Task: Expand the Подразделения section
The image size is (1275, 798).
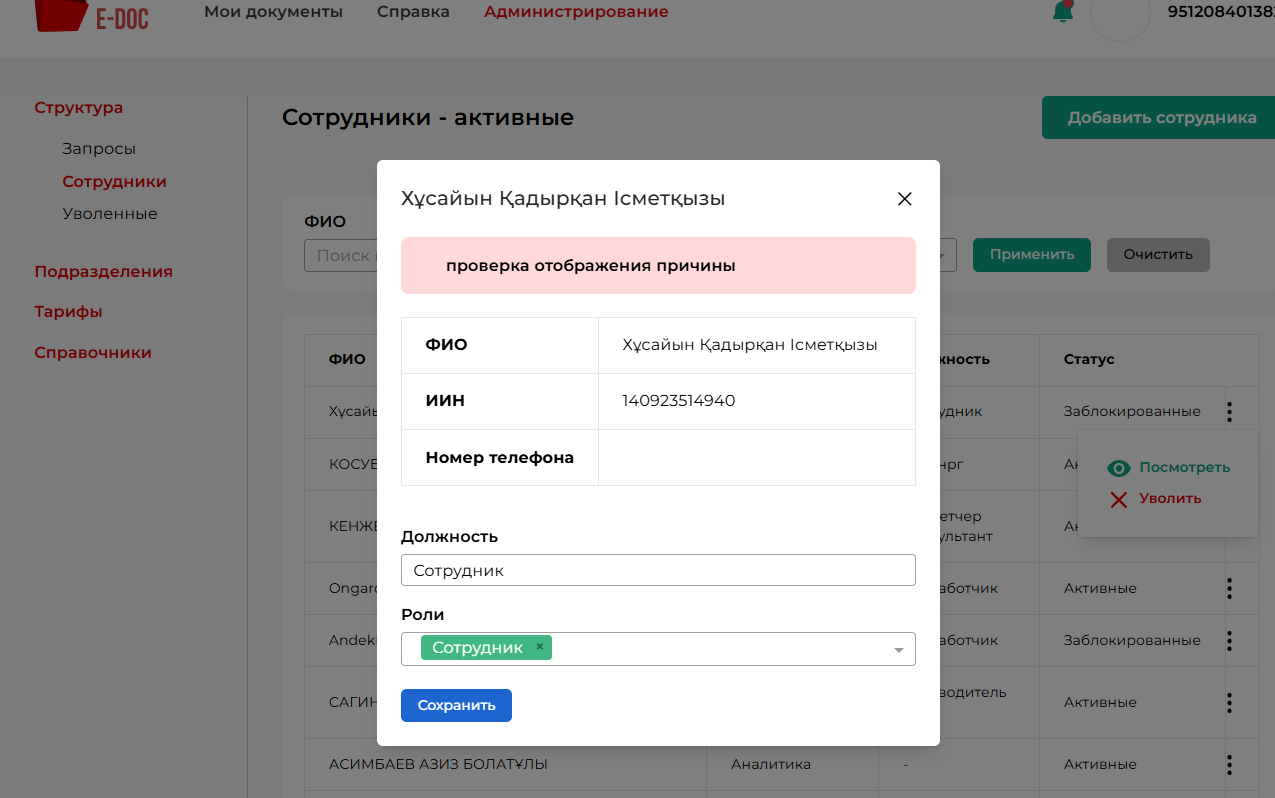Action: click(x=103, y=272)
